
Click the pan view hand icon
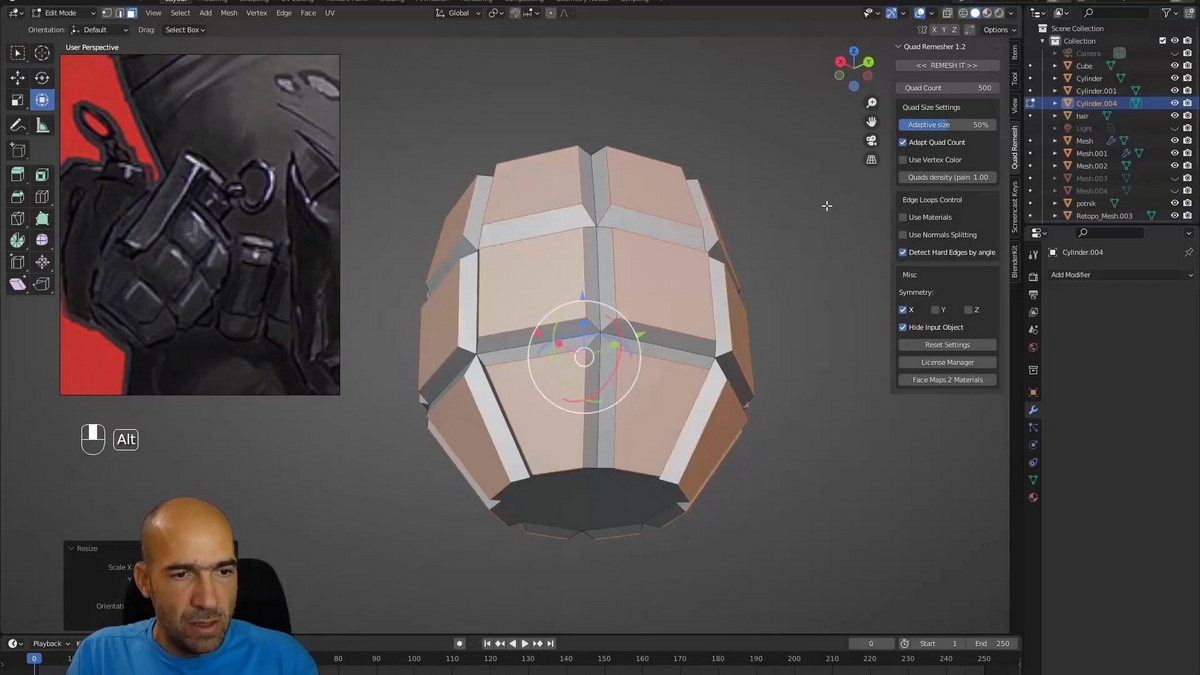click(872, 122)
